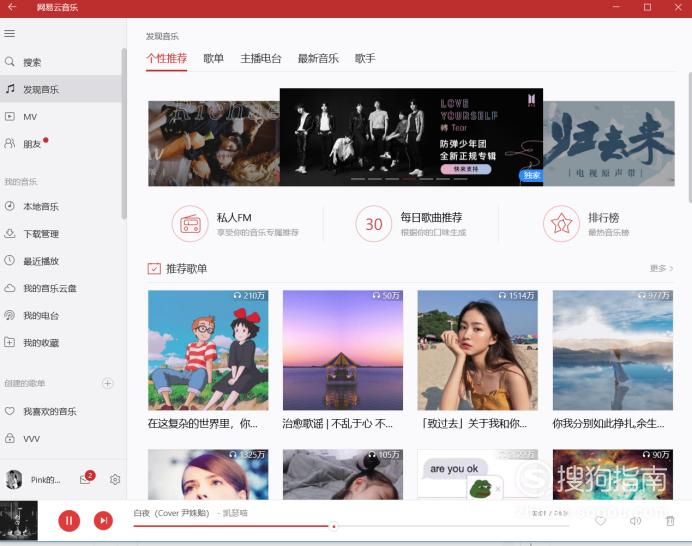Switch to the 最新音乐 tab
Image resolution: width=692 pixels, height=546 pixels.
pyautogui.click(x=318, y=59)
